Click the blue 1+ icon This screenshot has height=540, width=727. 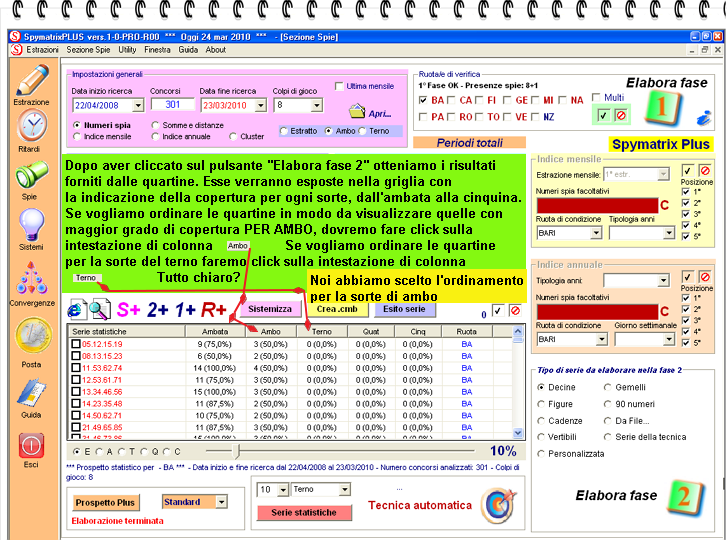coord(185,310)
